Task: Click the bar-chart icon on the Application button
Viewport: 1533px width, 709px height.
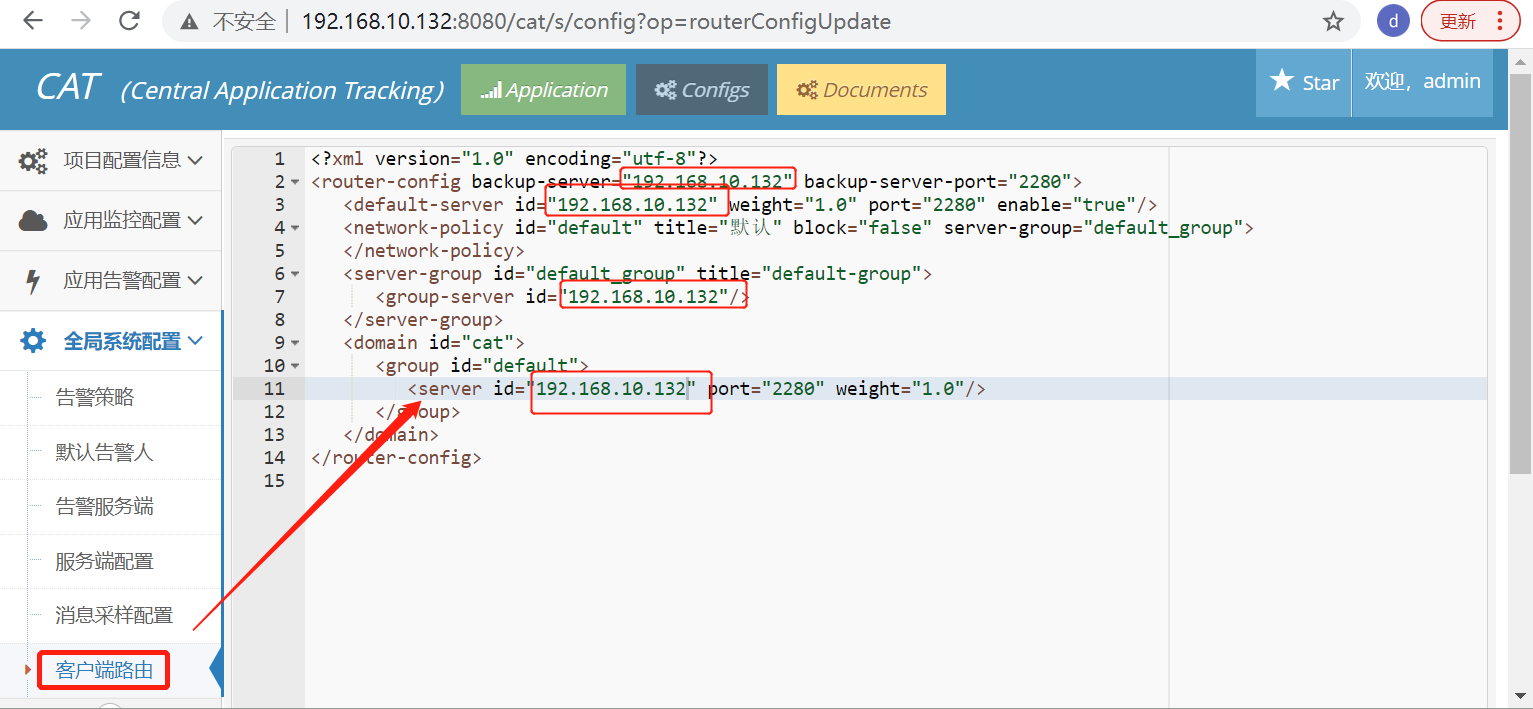Action: (489, 89)
